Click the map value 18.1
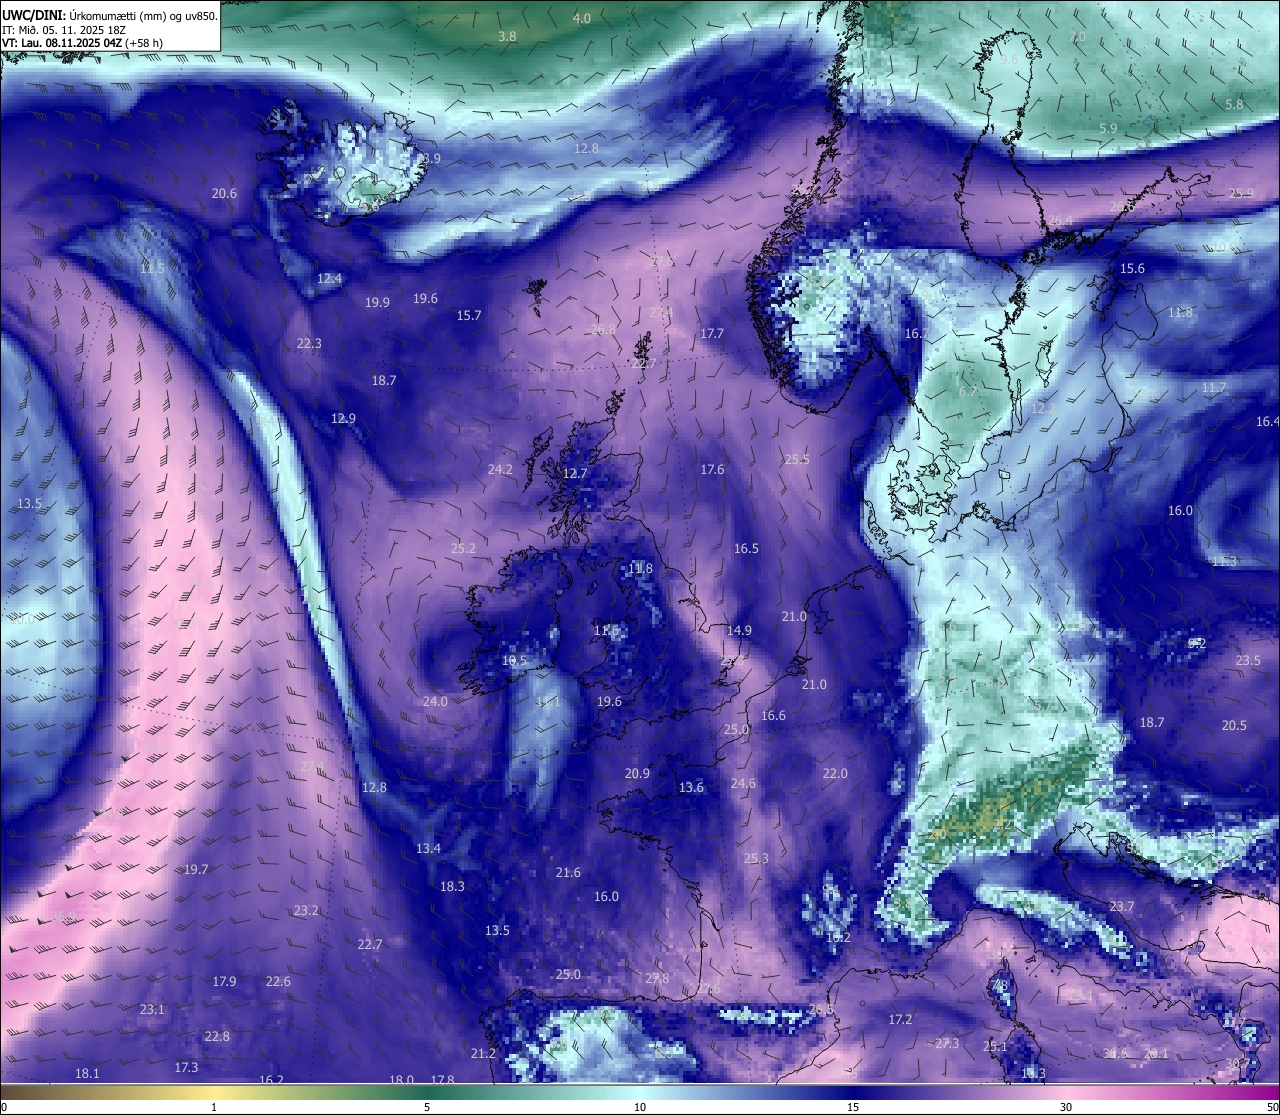 tap(87, 1074)
